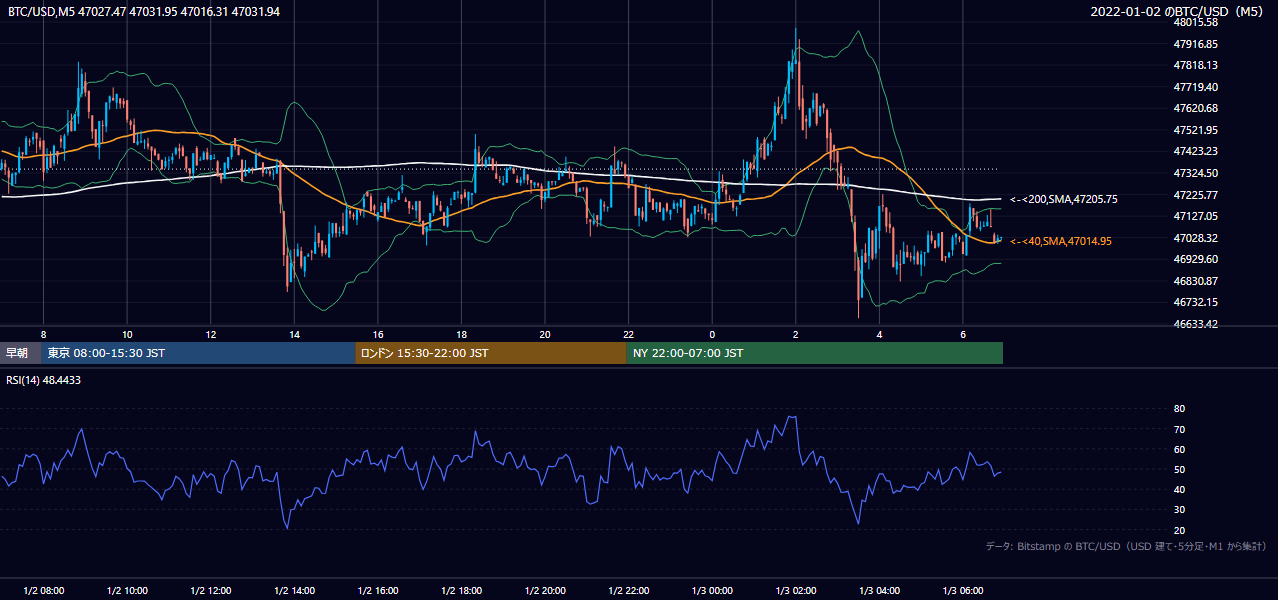This screenshot has height=600, width=1278.
Task: Click the Bitstamp data source note
Action: click(1126, 546)
